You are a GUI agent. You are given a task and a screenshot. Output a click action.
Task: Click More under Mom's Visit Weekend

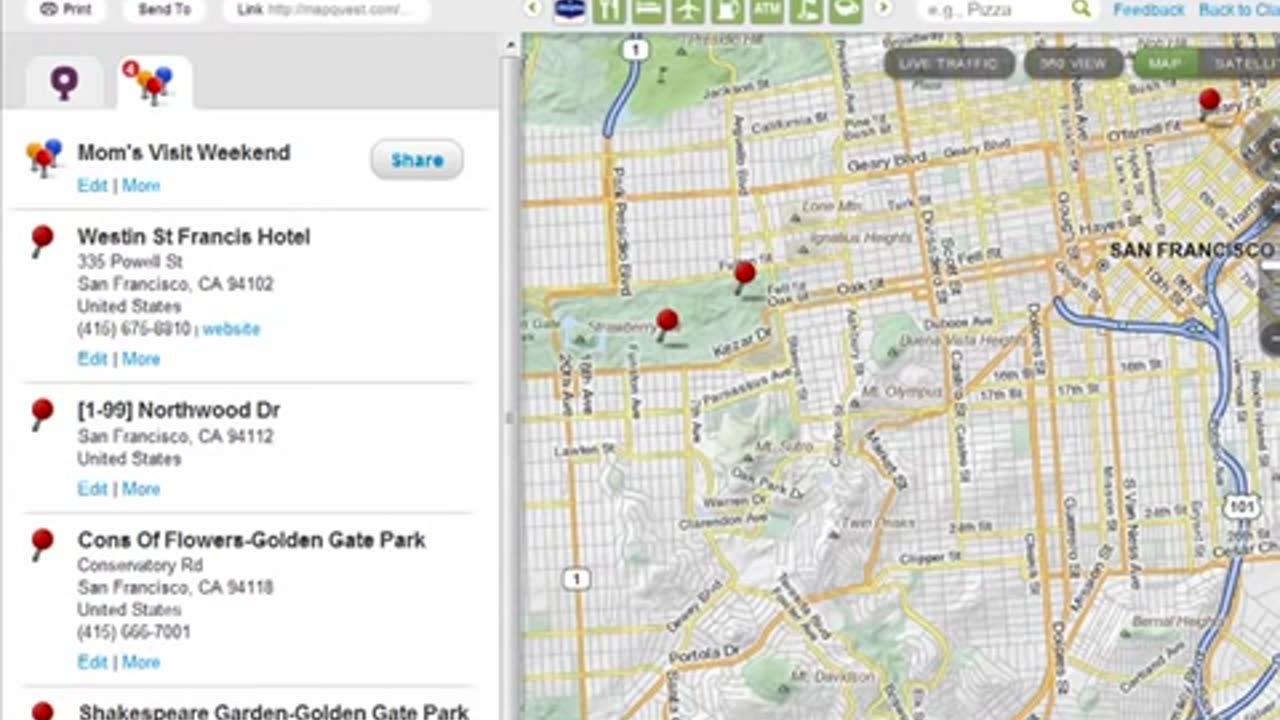coord(141,186)
